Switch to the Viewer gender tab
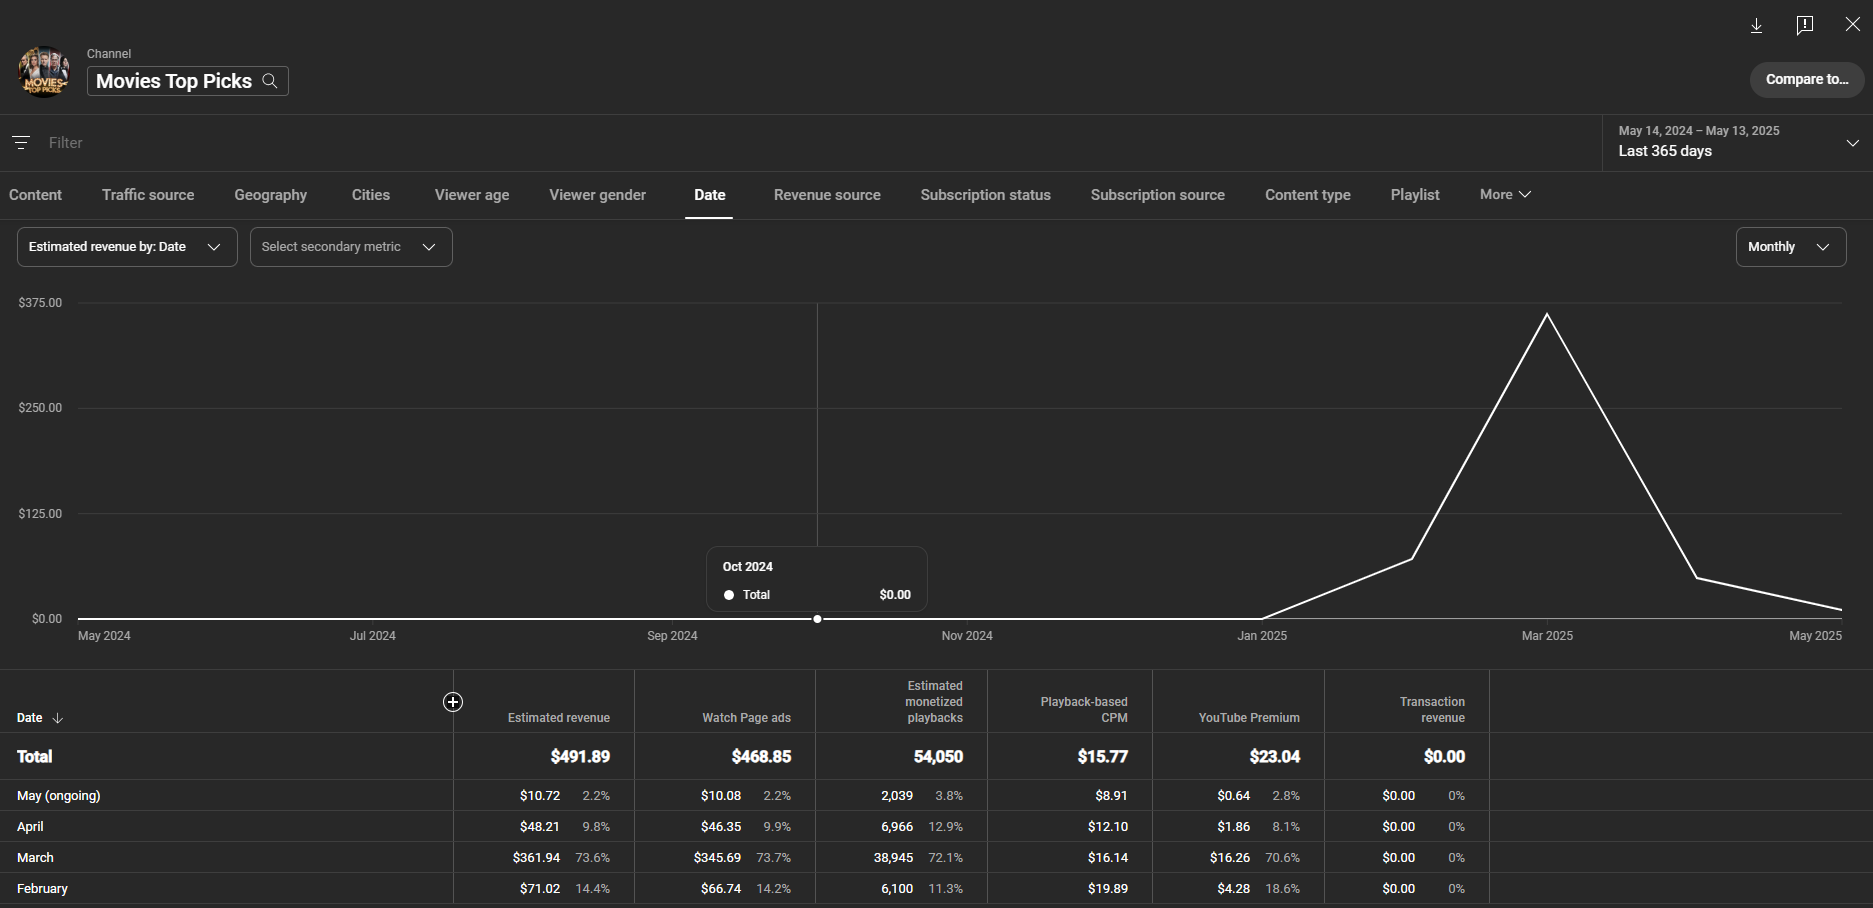 pos(598,195)
